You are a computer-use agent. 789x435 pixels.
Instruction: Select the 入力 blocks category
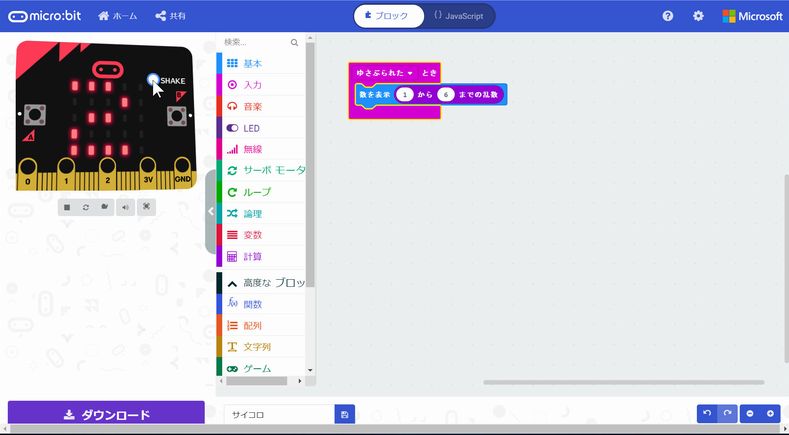(x=252, y=85)
